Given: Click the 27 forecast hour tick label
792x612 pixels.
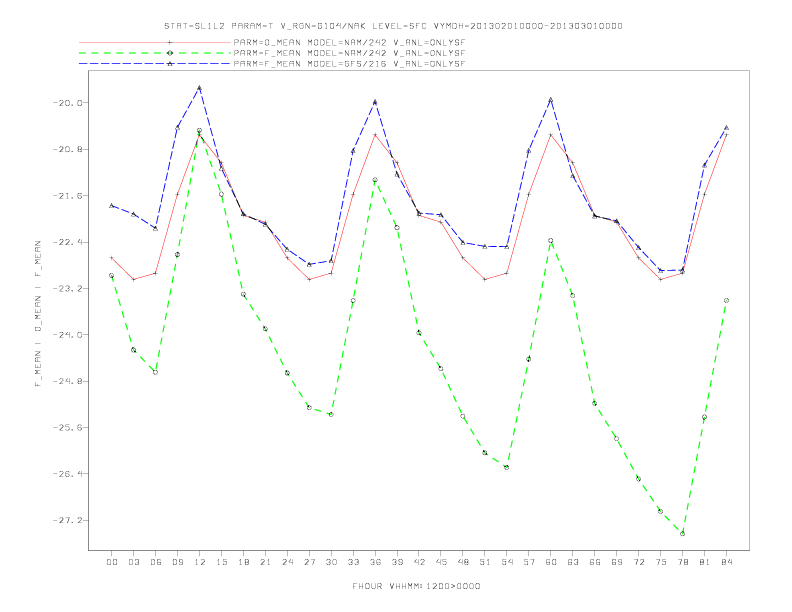Looking at the screenshot, I should [x=309, y=562].
